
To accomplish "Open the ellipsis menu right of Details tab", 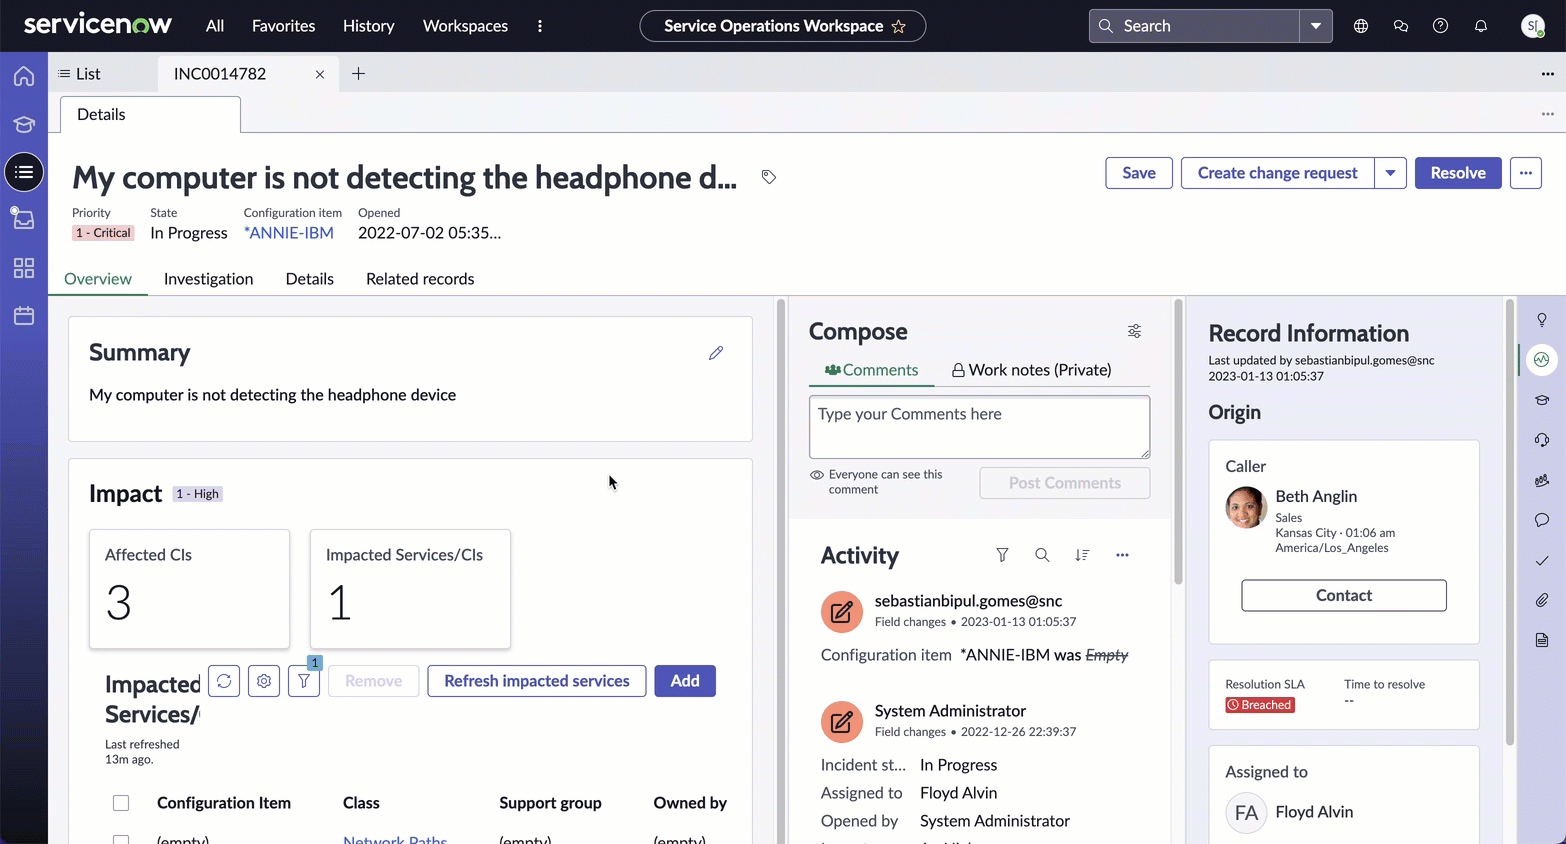I will [1548, 114].
